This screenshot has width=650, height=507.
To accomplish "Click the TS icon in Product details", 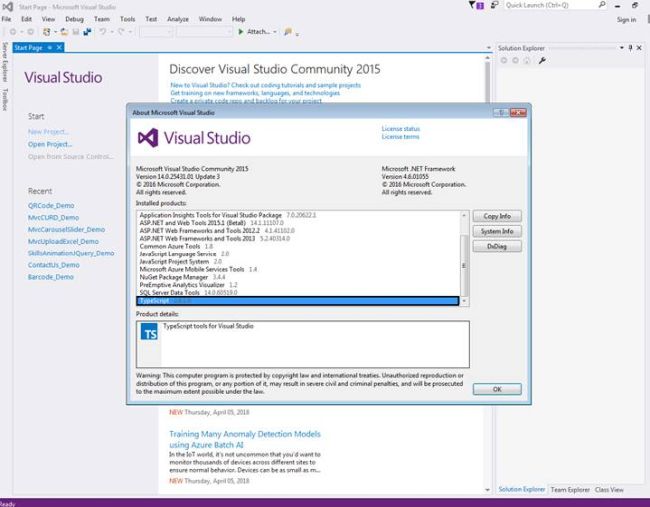I will click(x=149, y=333).
